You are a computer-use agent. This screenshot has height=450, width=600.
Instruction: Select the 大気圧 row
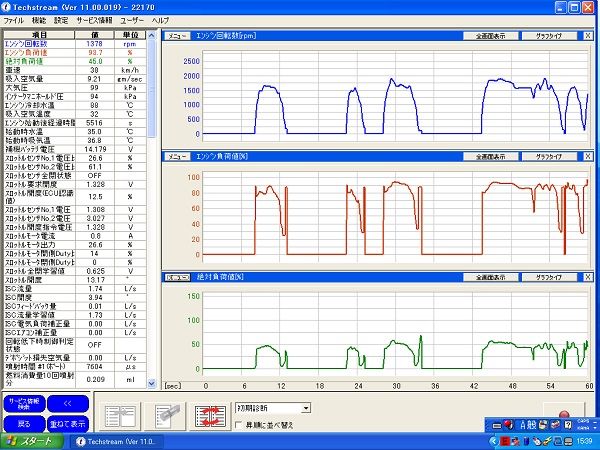click(x=75, y=88)
